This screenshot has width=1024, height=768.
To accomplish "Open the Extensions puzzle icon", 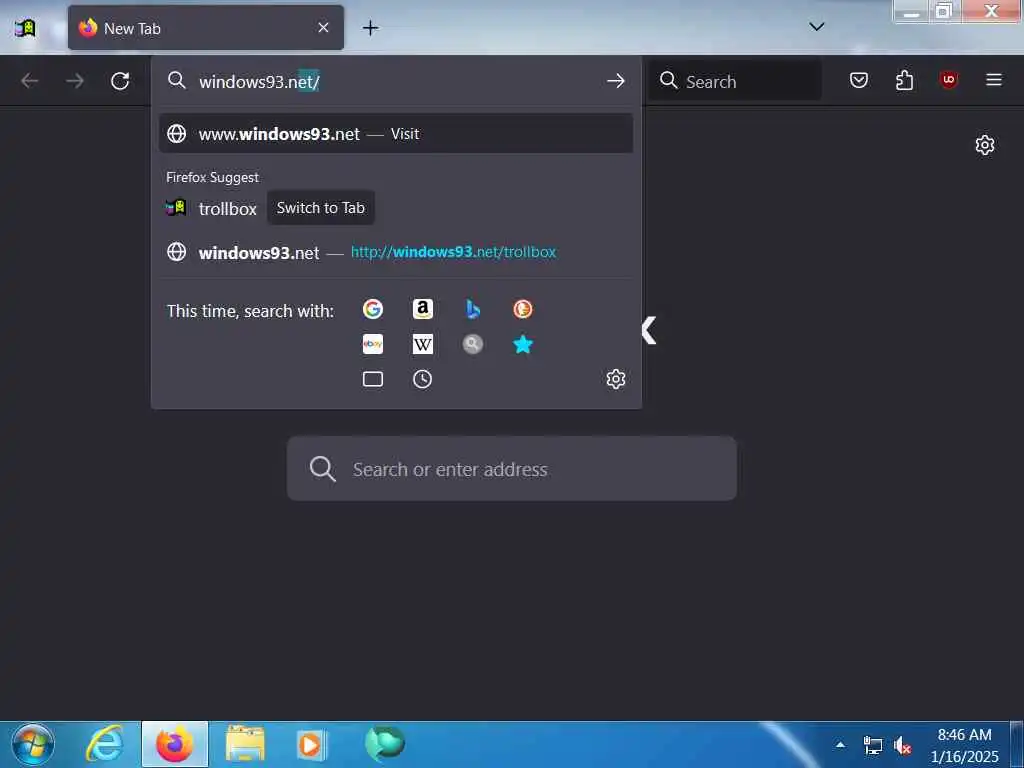I will 904,80.
